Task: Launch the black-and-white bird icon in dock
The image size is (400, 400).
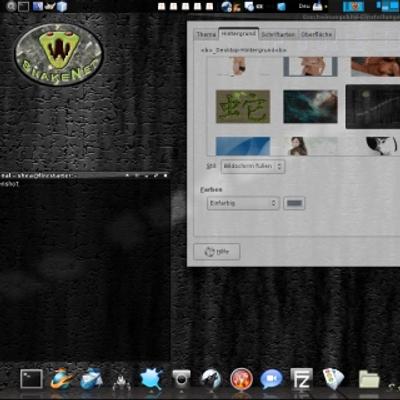Action: pos(211,379)
